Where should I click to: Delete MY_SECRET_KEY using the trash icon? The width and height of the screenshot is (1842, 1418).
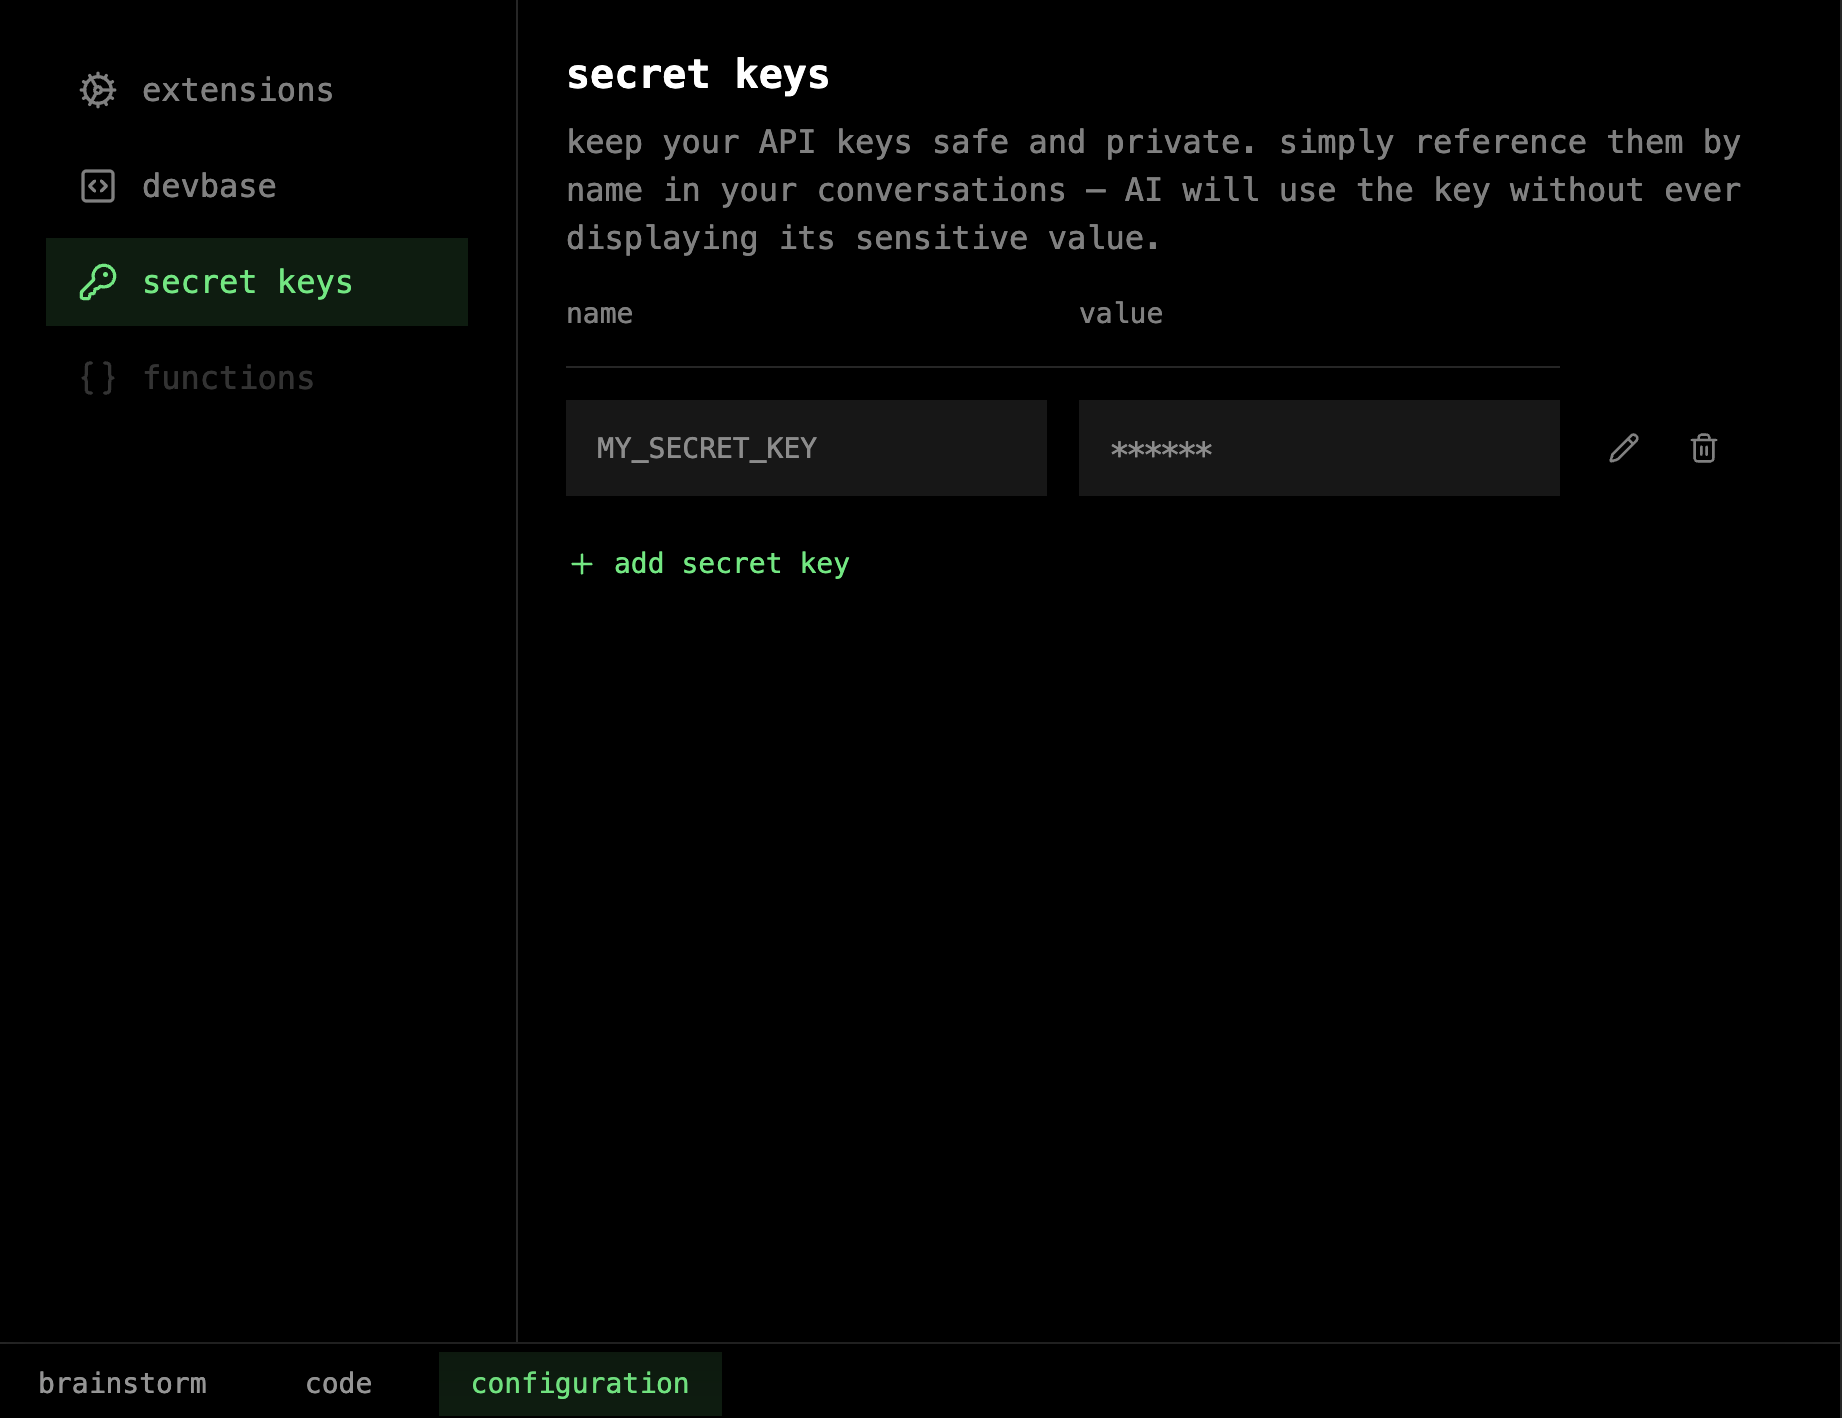1704,448
